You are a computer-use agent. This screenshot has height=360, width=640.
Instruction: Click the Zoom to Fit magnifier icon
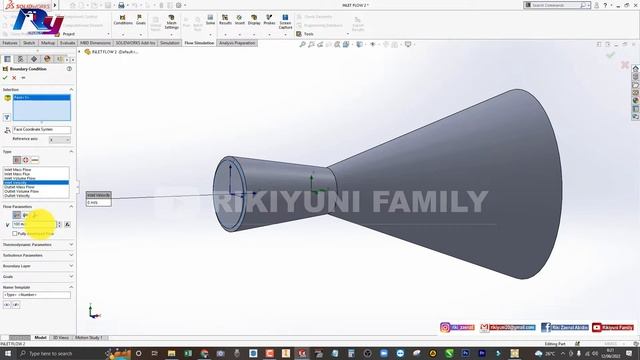click(302, 44)
